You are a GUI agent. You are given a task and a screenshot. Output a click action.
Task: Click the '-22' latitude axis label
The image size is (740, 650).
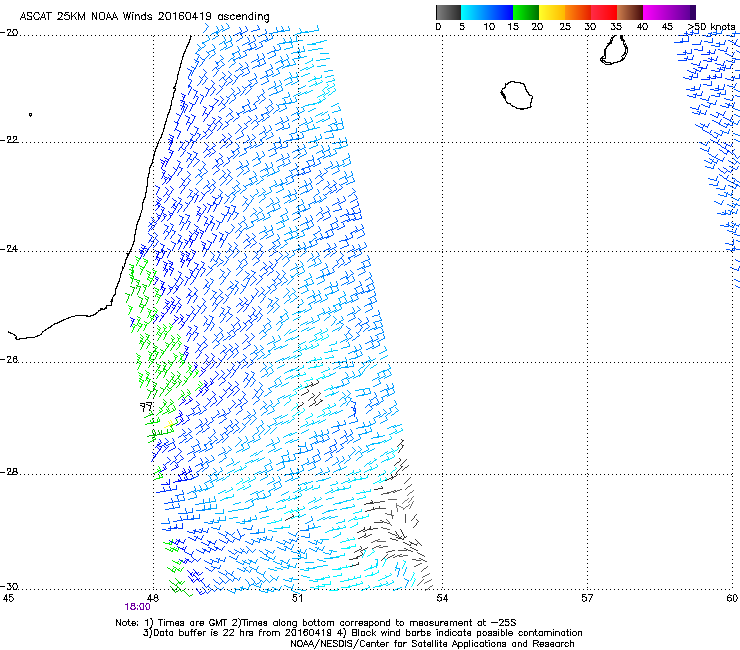pyautogui.click(x=9, y=140)
